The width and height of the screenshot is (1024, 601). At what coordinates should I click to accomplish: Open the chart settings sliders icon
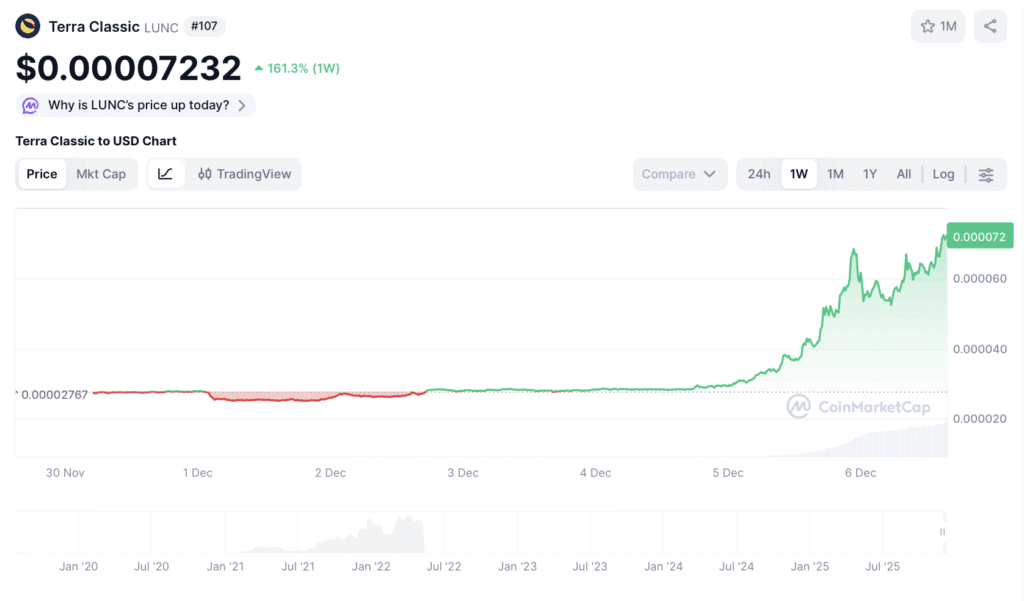click(x=985, y=174)
